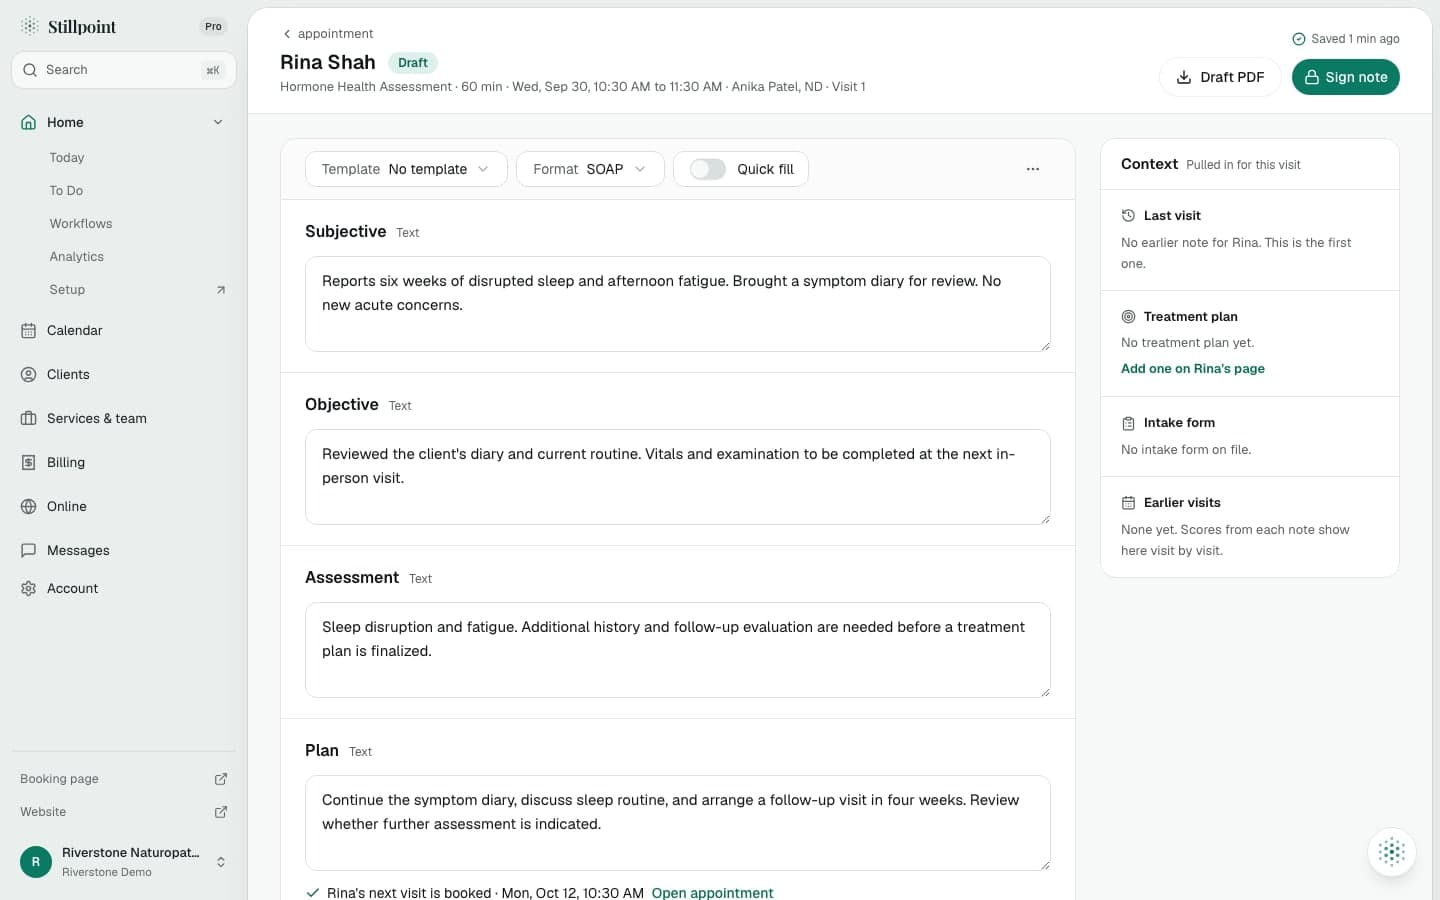
Task: Open Services & team briefcase icon
Action: tap(29, 418)
